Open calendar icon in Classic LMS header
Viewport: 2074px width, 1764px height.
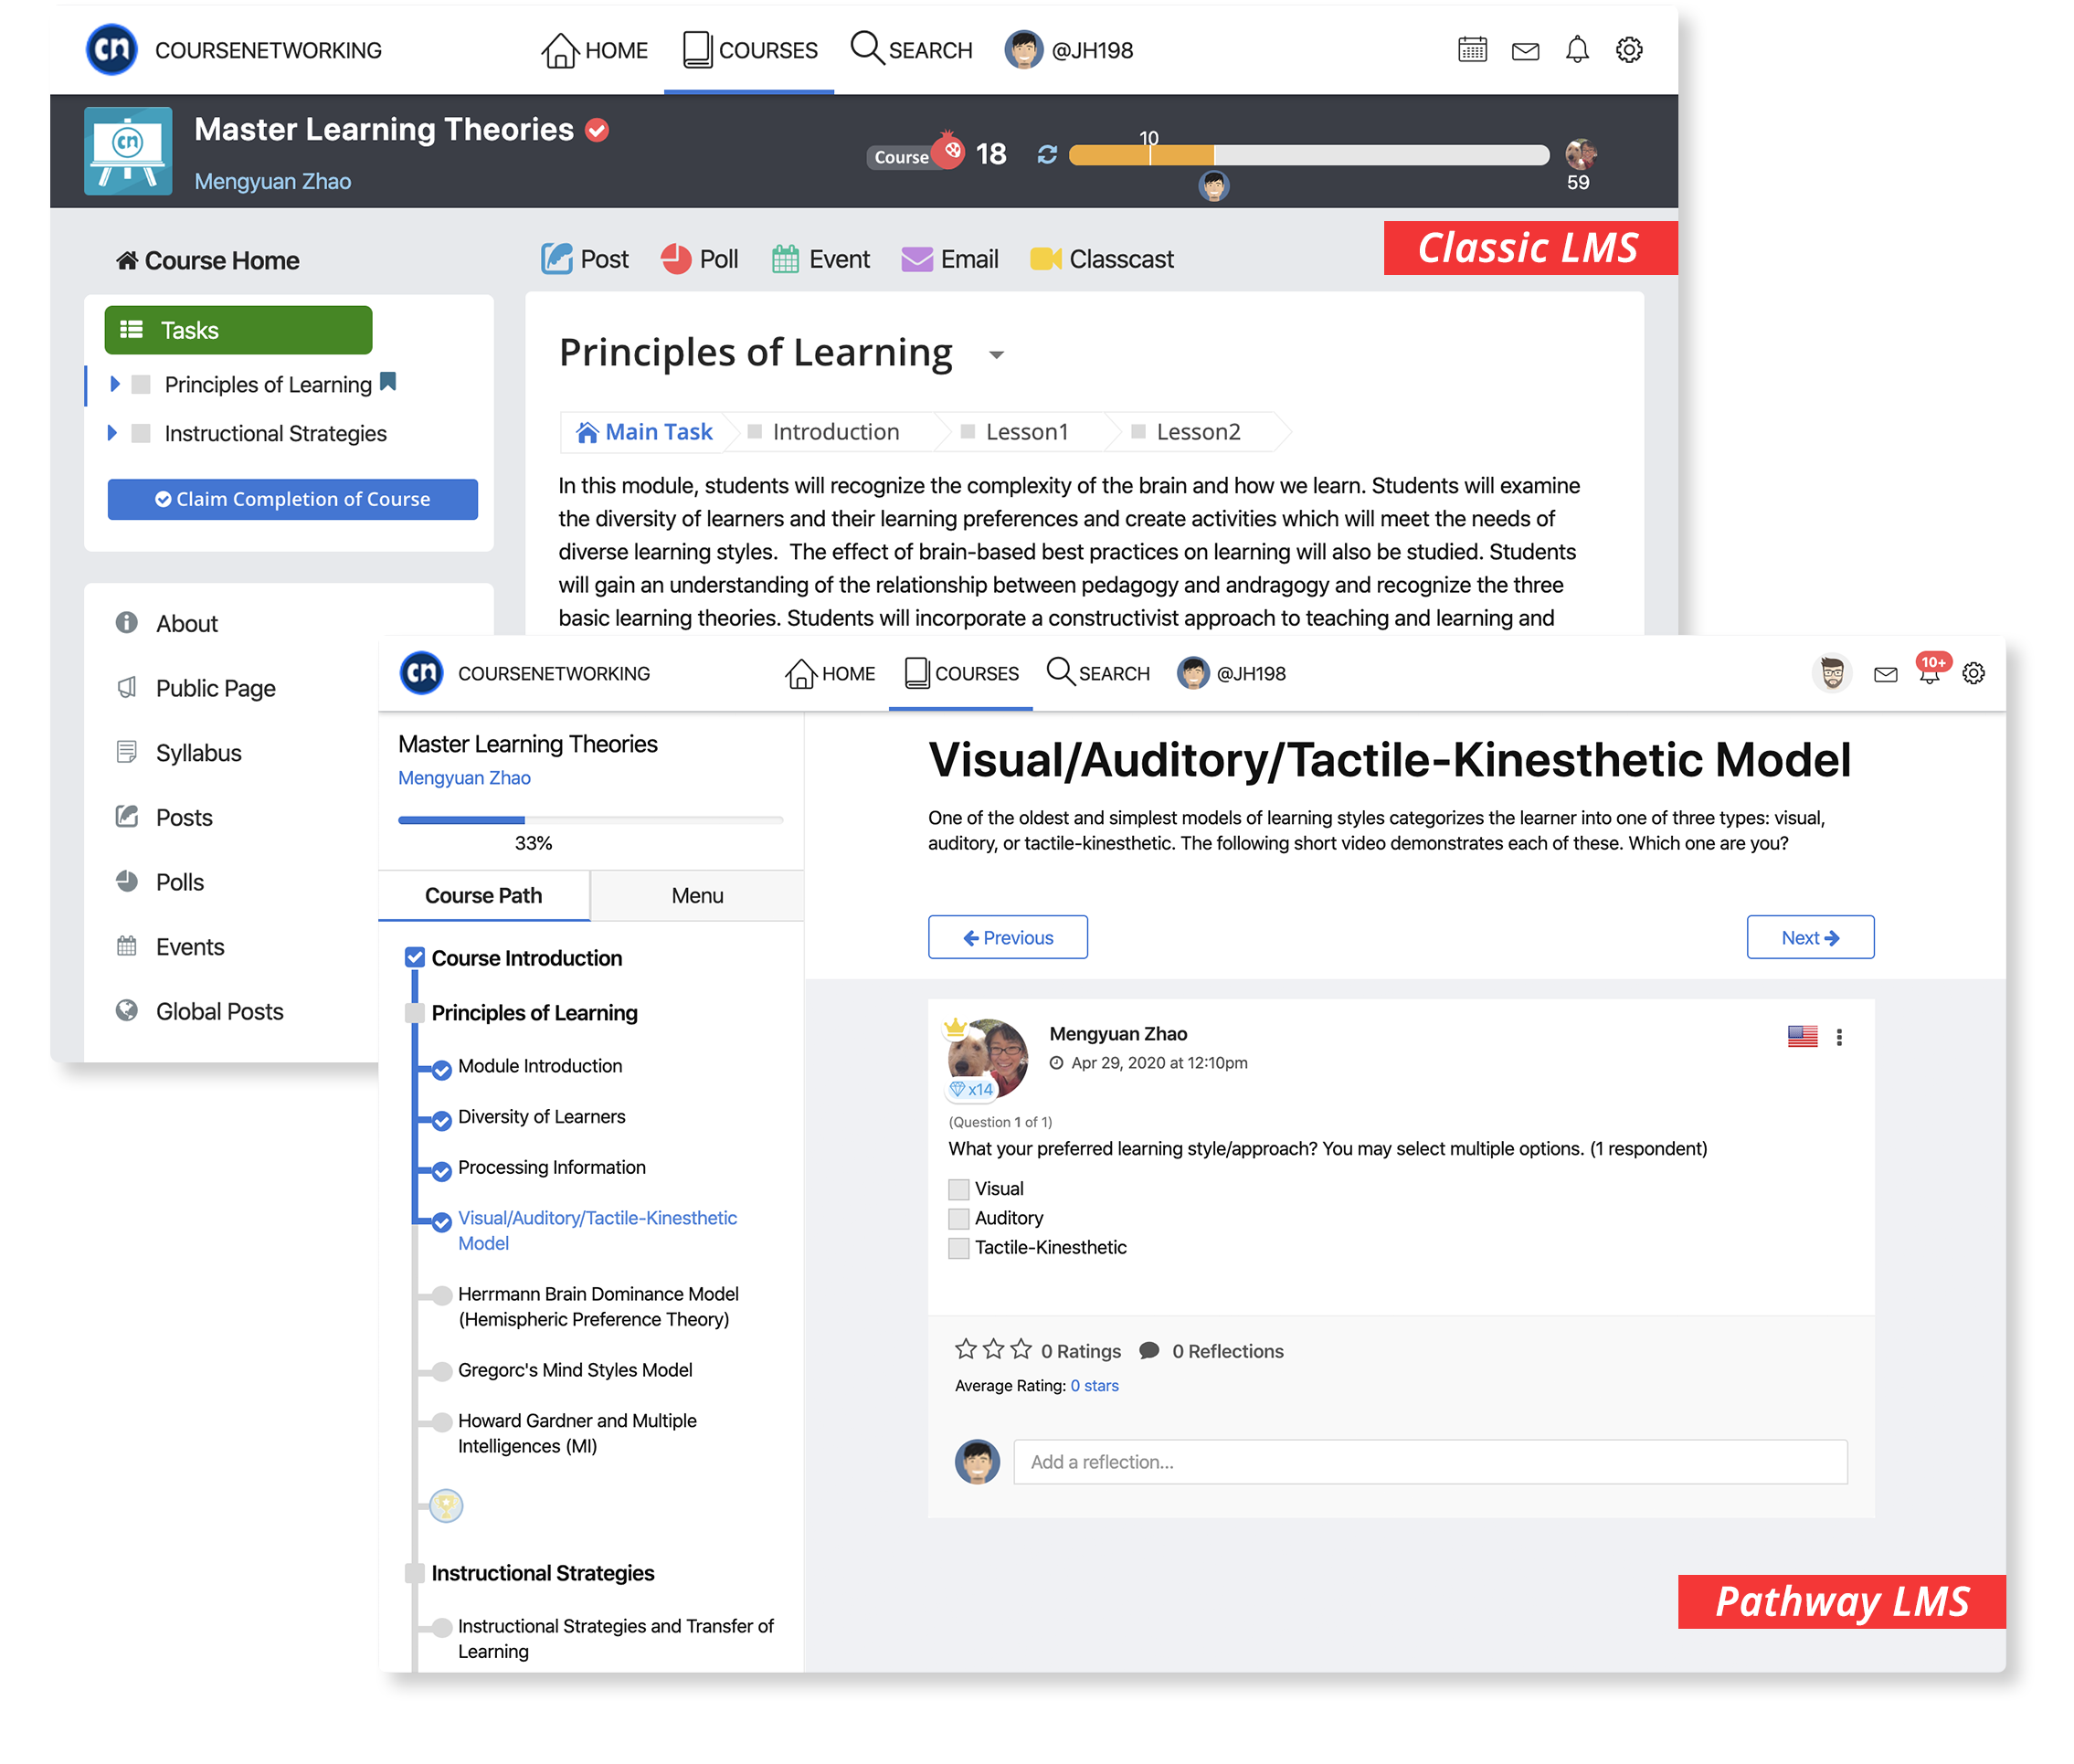[x=1472, y=49]
